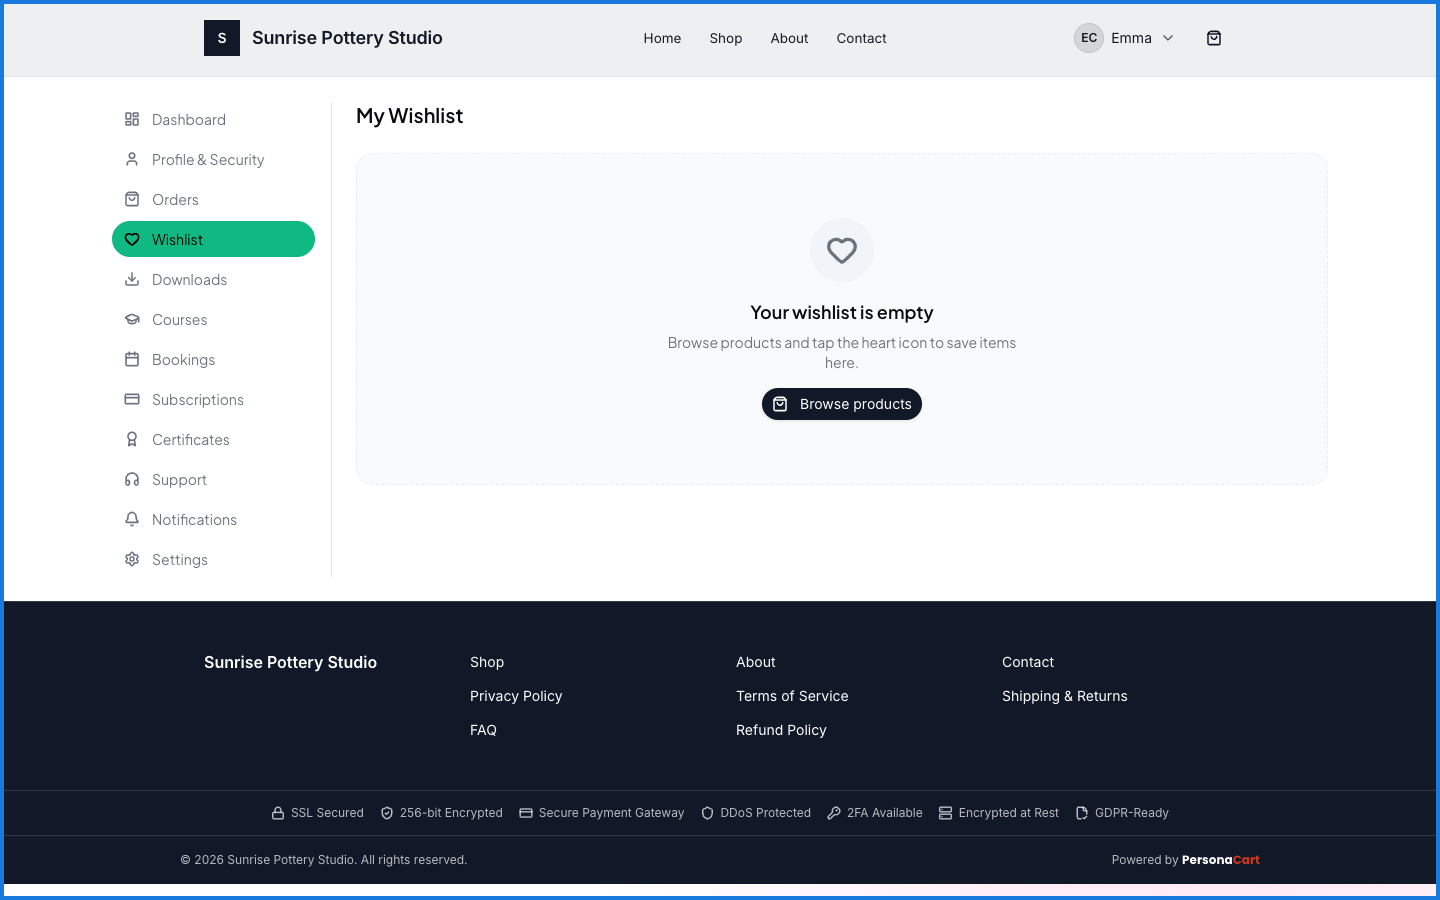The height and width of the screenshot is (900, 1440).
Task: Open footer Shipping & Returns link
Action: pyautogui.click(x=1065, y=696)
